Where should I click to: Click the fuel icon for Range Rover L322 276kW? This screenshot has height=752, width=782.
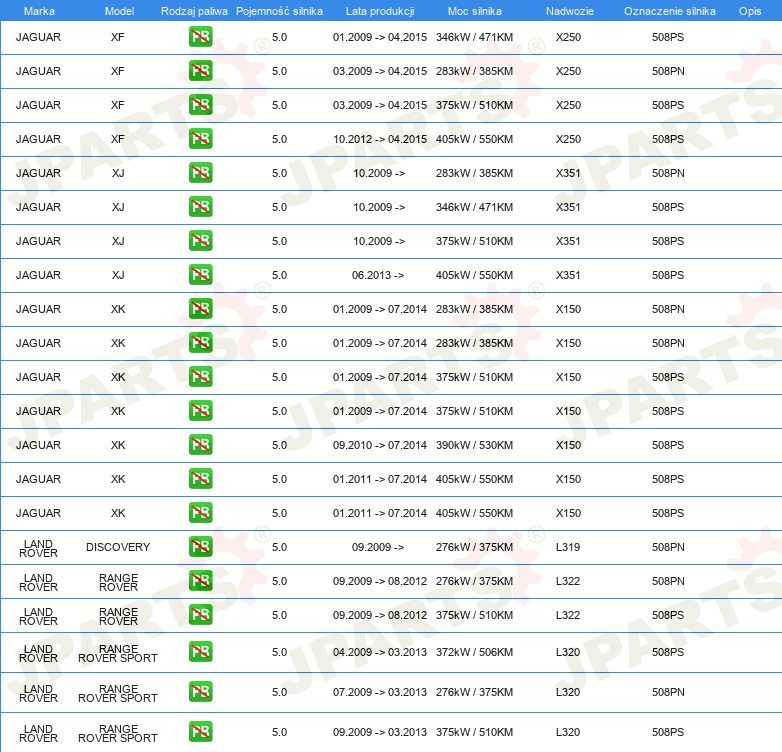200,580
